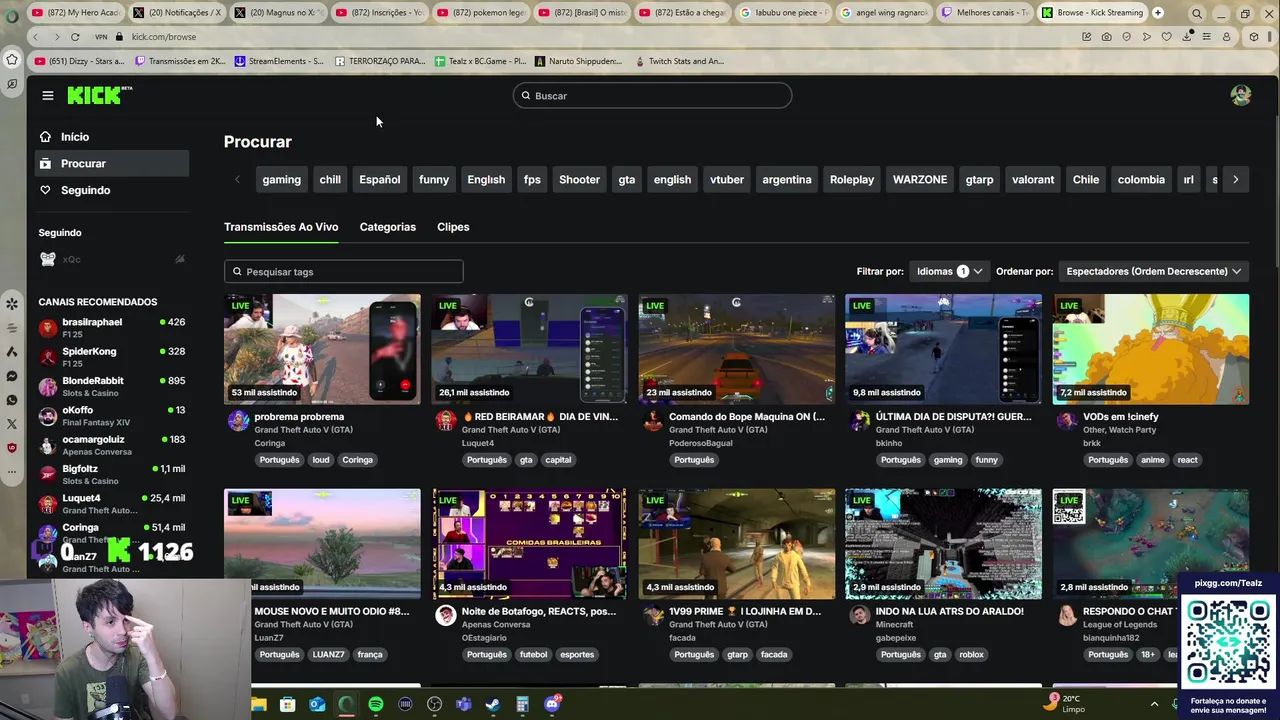Open the user profile avatar menu
Screen dimensions: 1280x720
[1241, 95]
